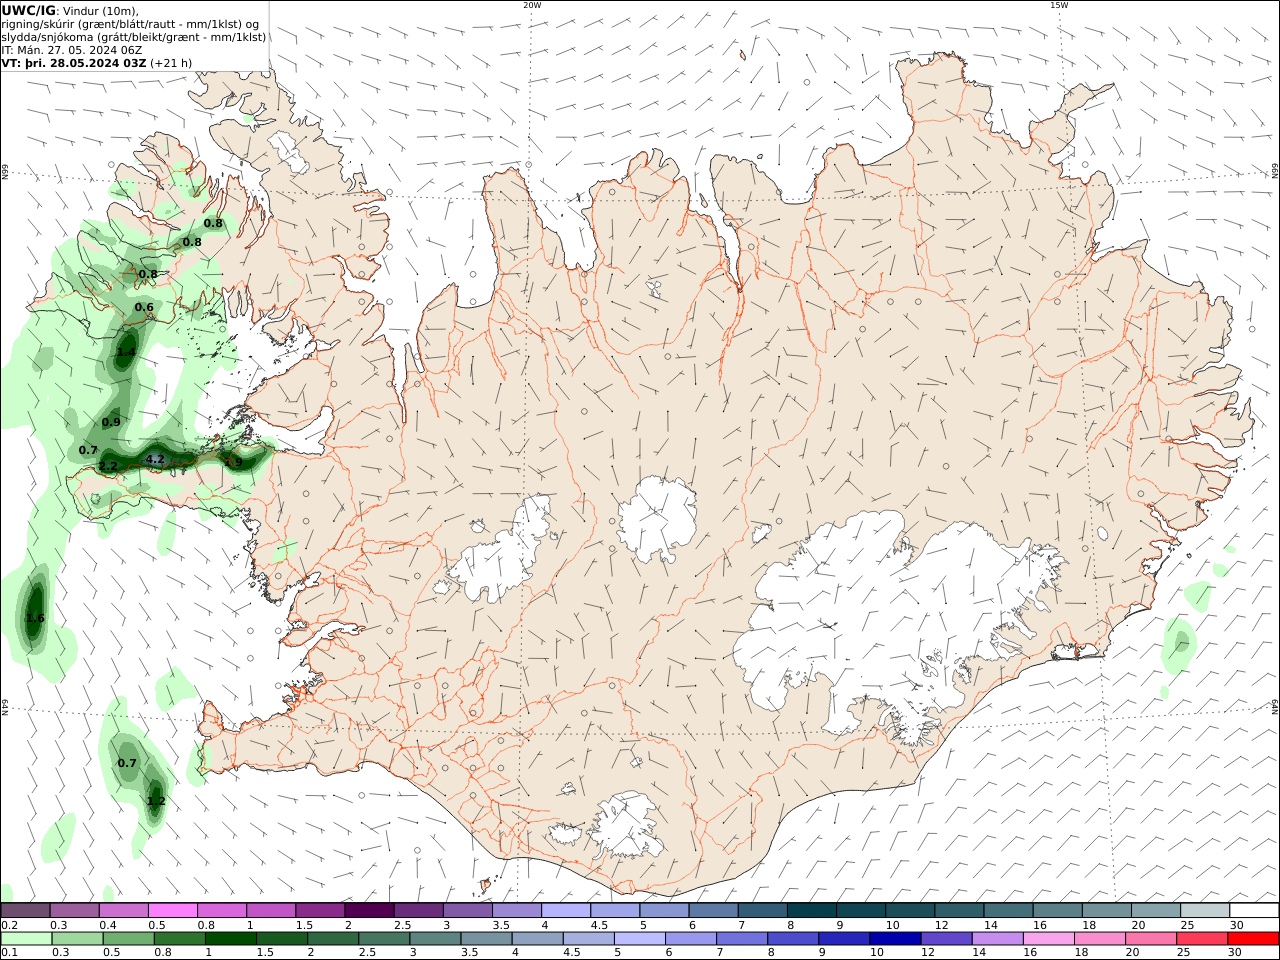Click the 20W longitude label
Screen dimensions: 1280x960
click(x=532, y=5)
